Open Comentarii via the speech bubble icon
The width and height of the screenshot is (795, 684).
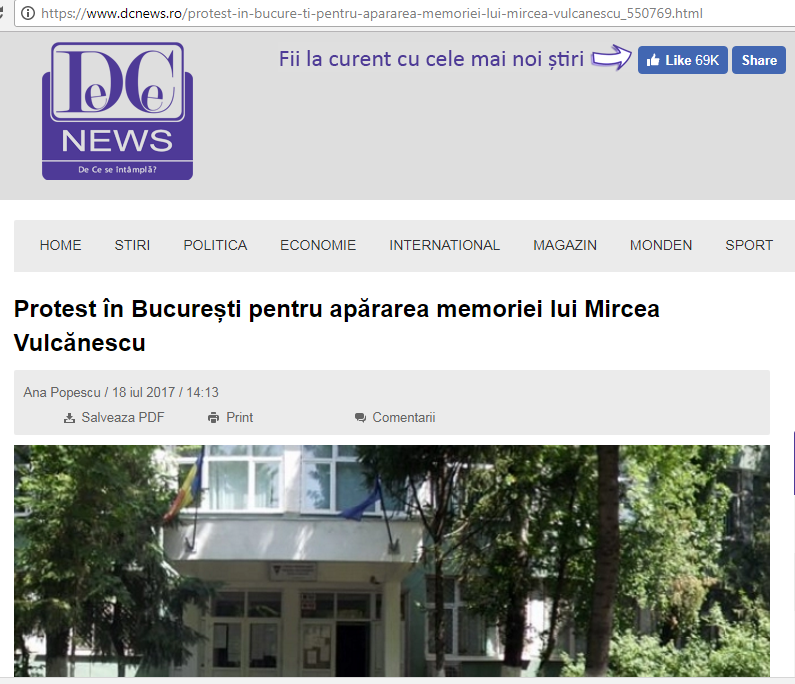coord(360,418)
